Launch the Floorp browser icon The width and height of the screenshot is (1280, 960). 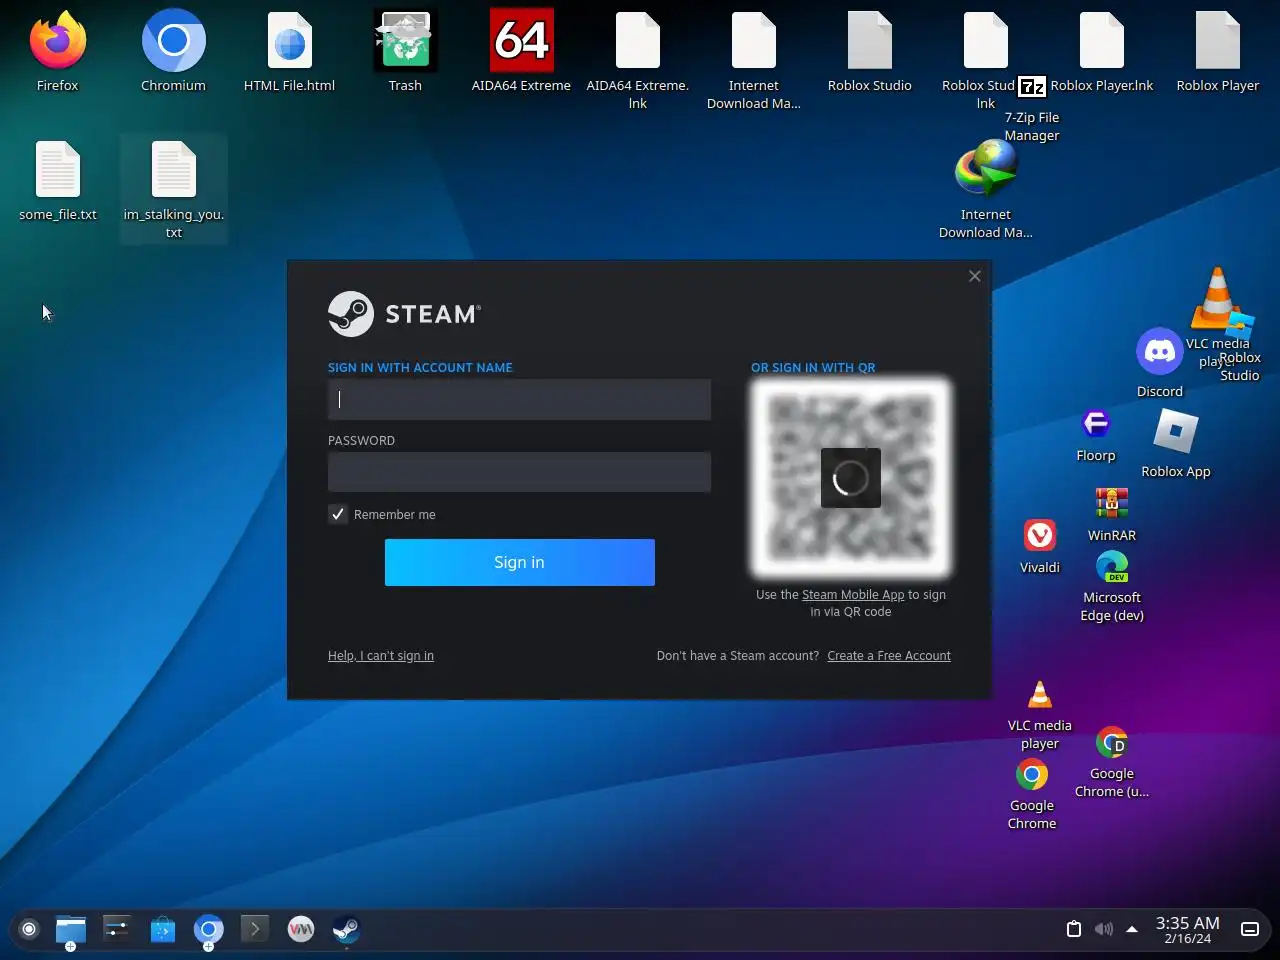[x=1096, y=423]
